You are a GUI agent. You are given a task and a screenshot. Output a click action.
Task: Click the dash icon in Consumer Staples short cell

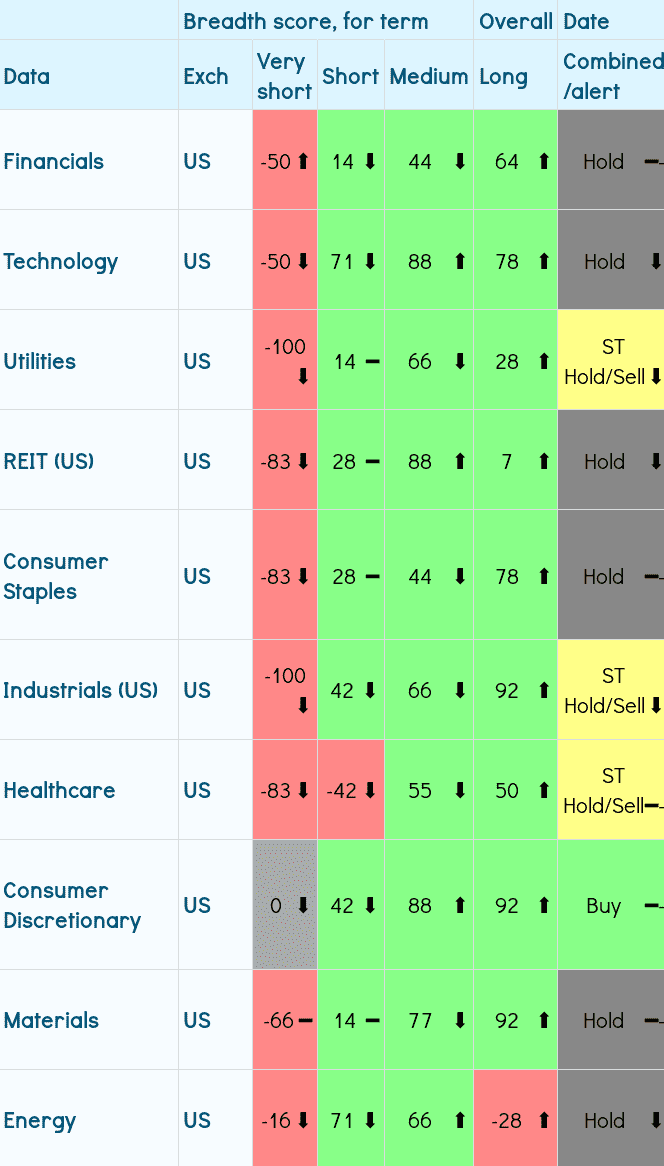[372, 576]
